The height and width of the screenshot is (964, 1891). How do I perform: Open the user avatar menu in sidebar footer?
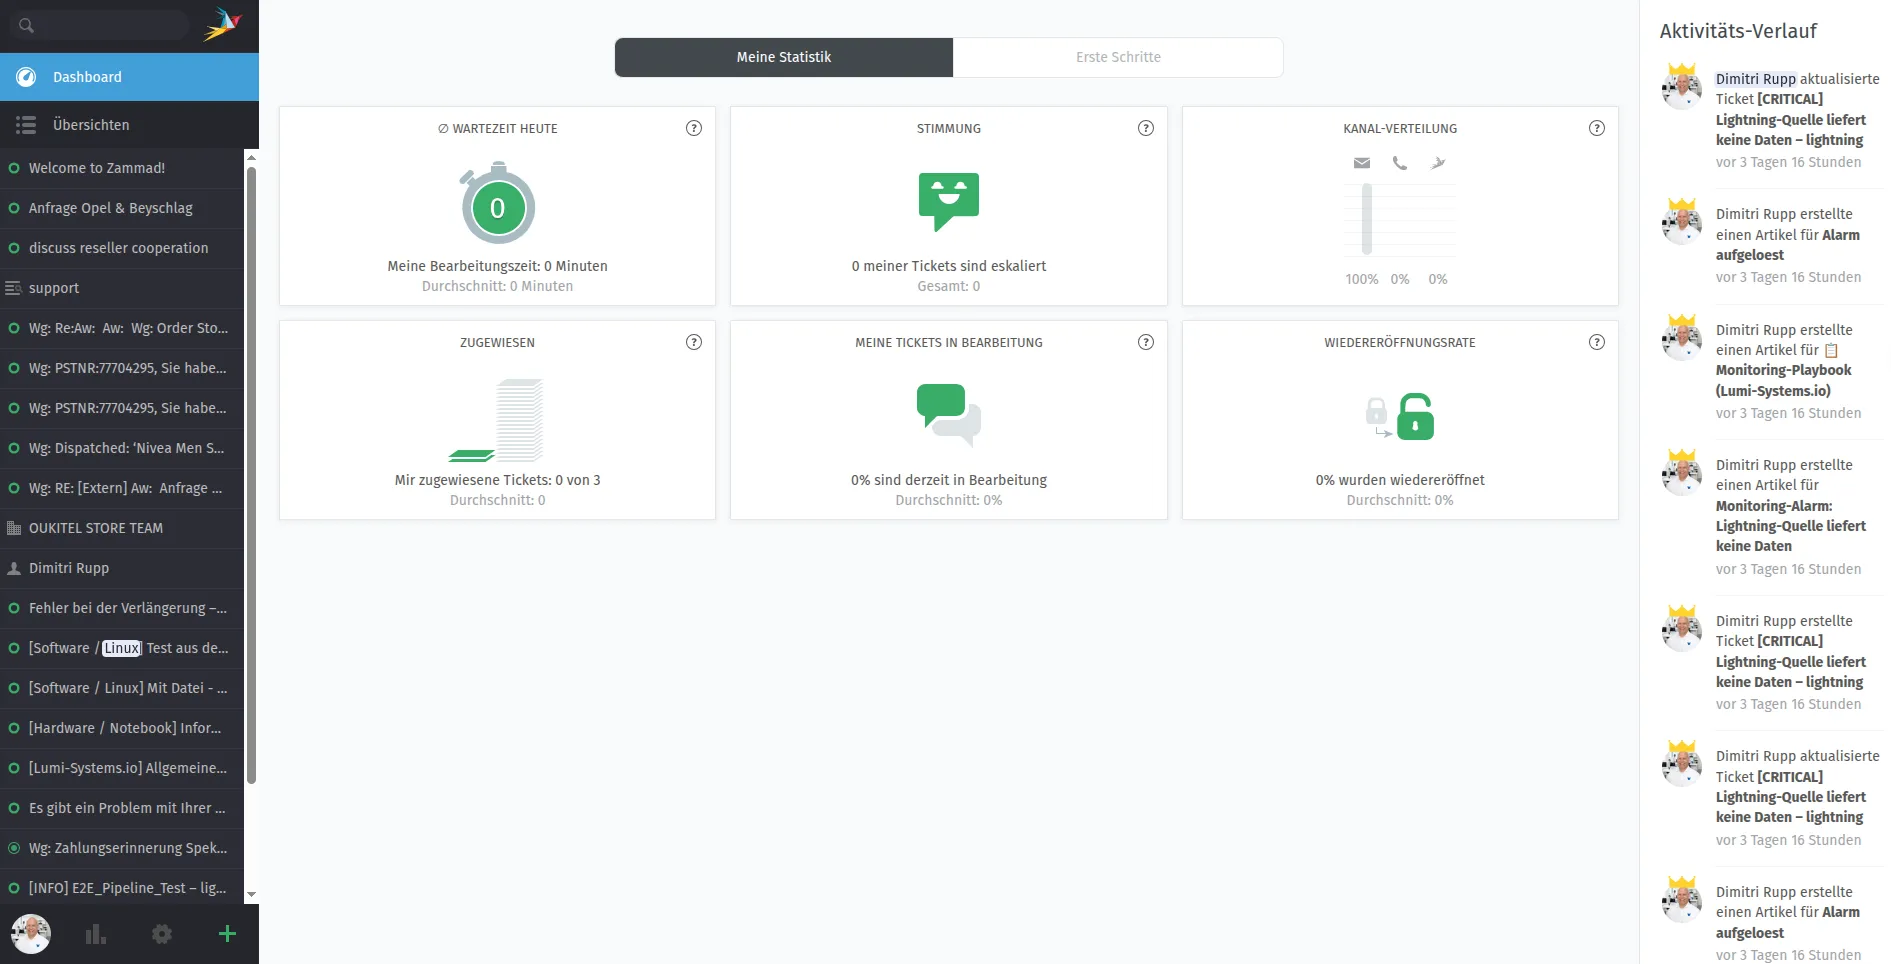(31, 934)
